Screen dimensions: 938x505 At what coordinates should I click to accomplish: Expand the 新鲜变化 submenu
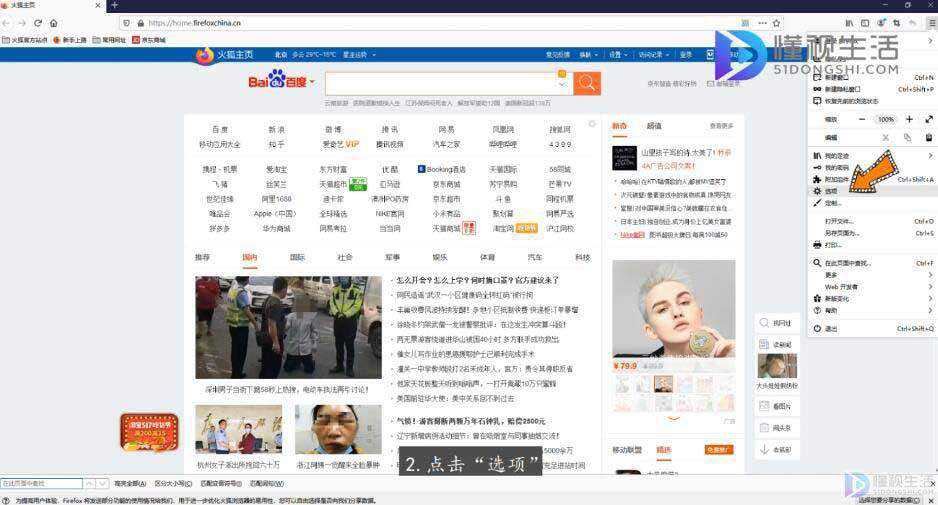(x=872, y=298)
